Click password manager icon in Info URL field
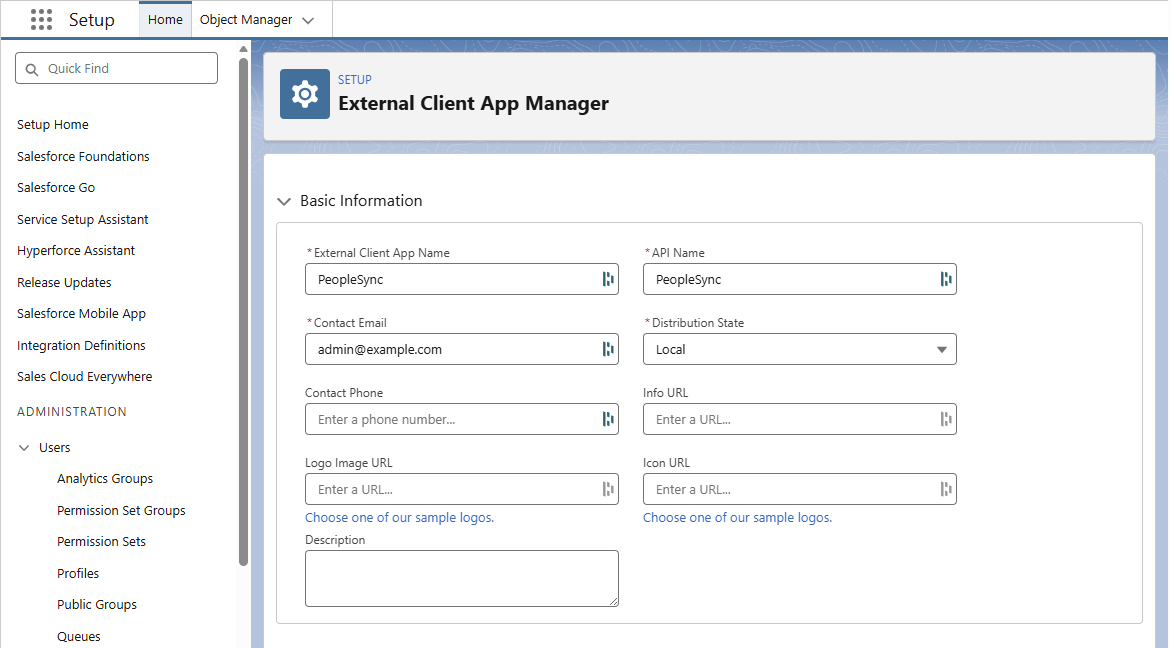The image size is (1170, 648). 946,420
